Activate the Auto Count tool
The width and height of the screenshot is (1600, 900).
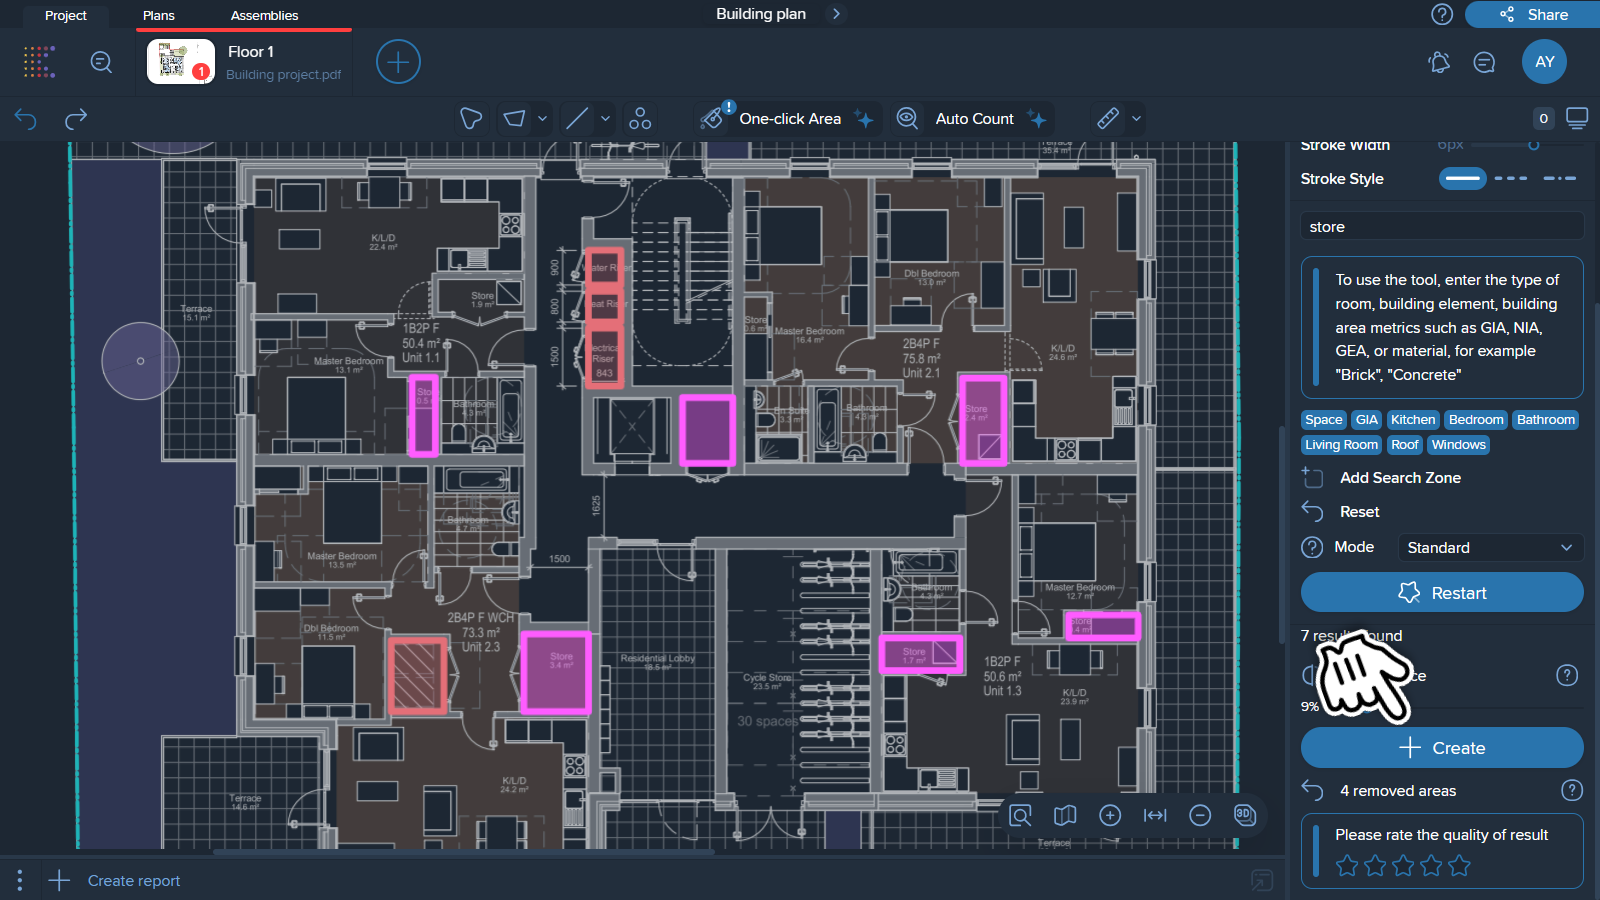[972, 119]
